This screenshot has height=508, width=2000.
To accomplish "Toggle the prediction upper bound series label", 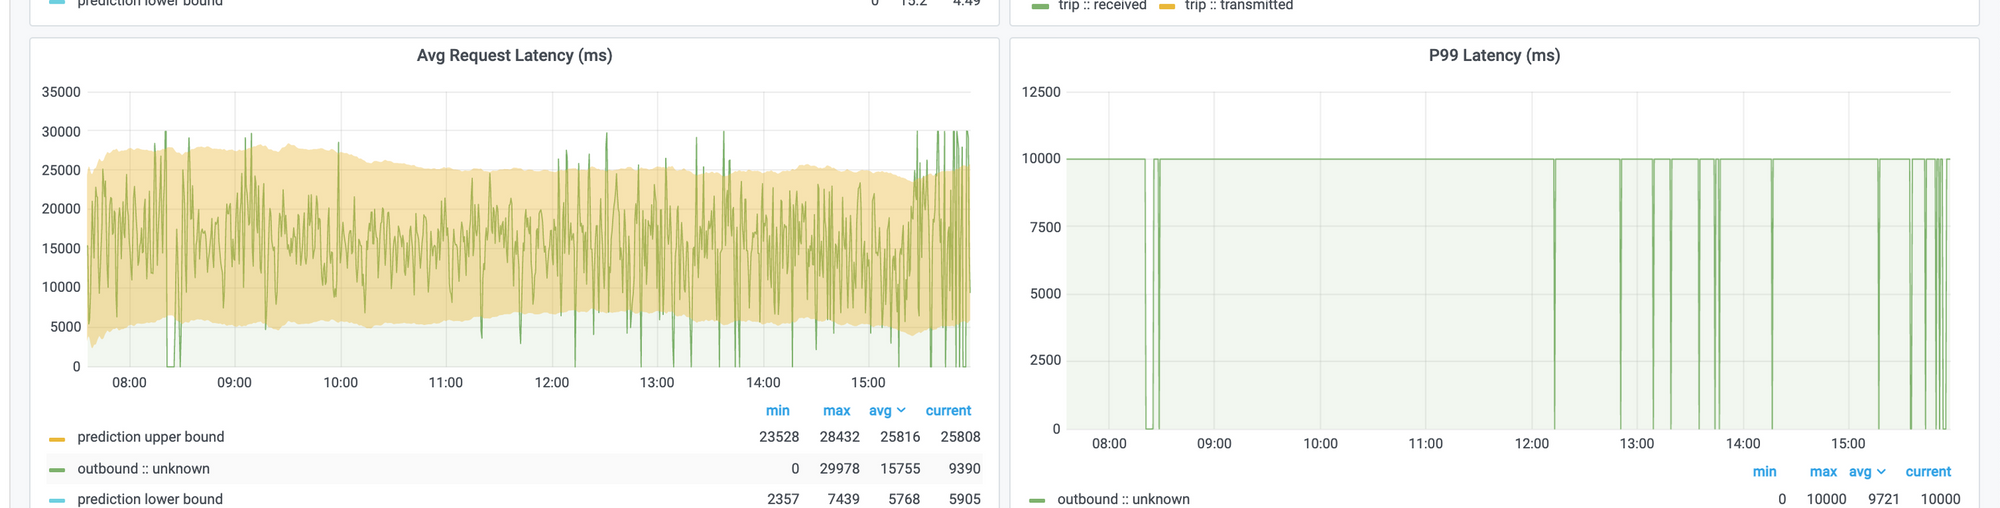I will [151, 437].
